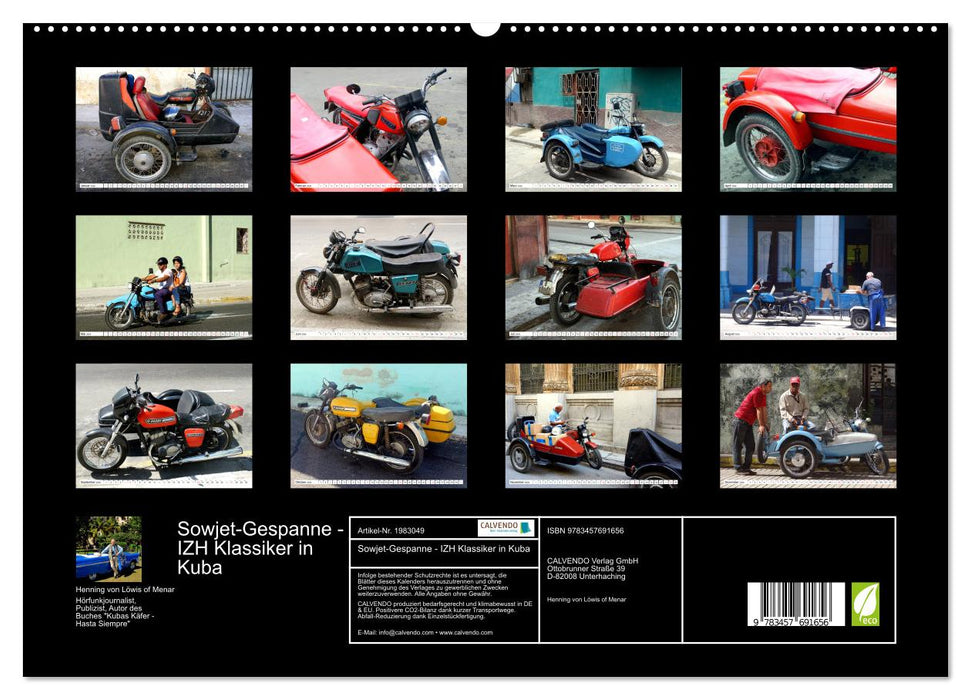Select the black sidecar with red seat photo

click(x=164, y=129)
